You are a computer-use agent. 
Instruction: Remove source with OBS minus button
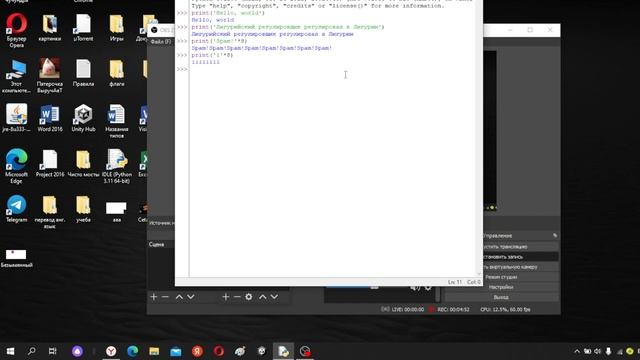point(237,297)
